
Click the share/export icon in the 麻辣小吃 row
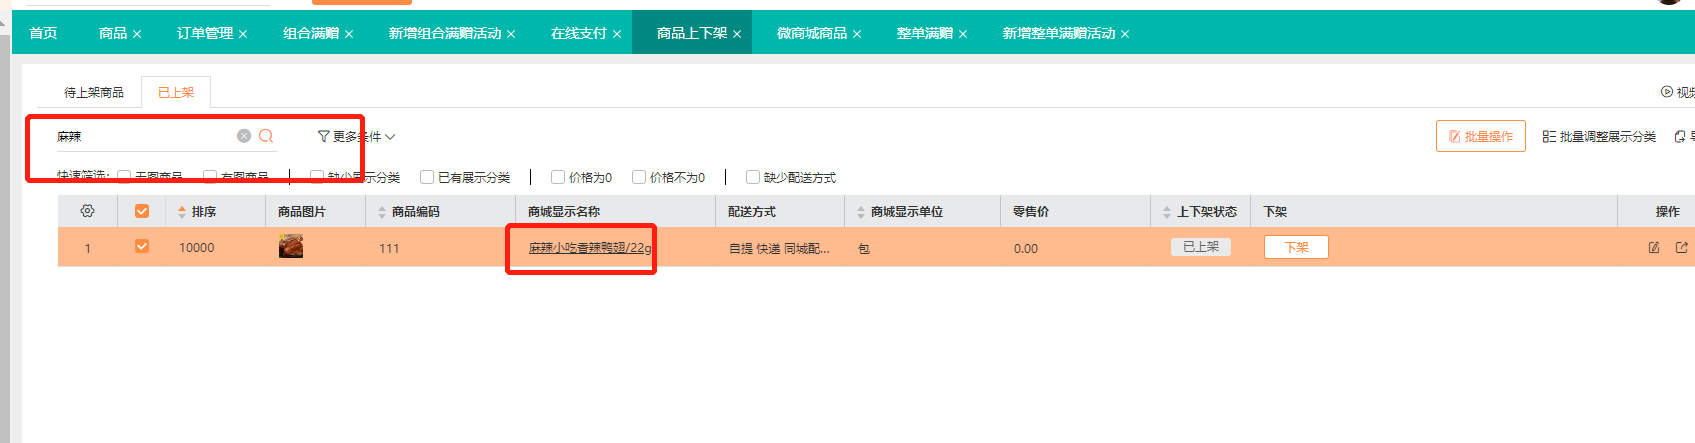click(x=1681, y=247)
